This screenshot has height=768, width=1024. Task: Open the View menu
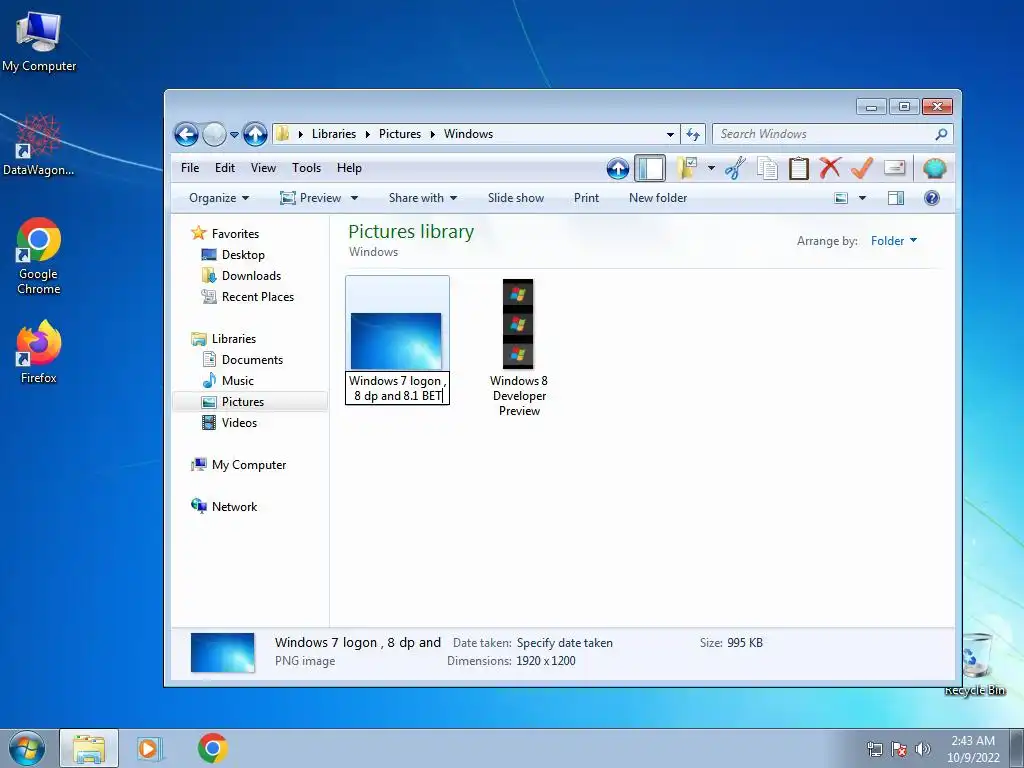tap(263, 168)
